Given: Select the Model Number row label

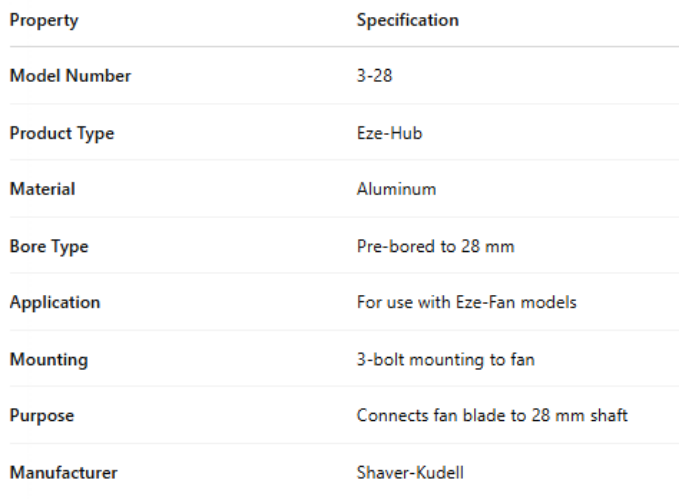Looking at the screenshot, I should (70, 76).
